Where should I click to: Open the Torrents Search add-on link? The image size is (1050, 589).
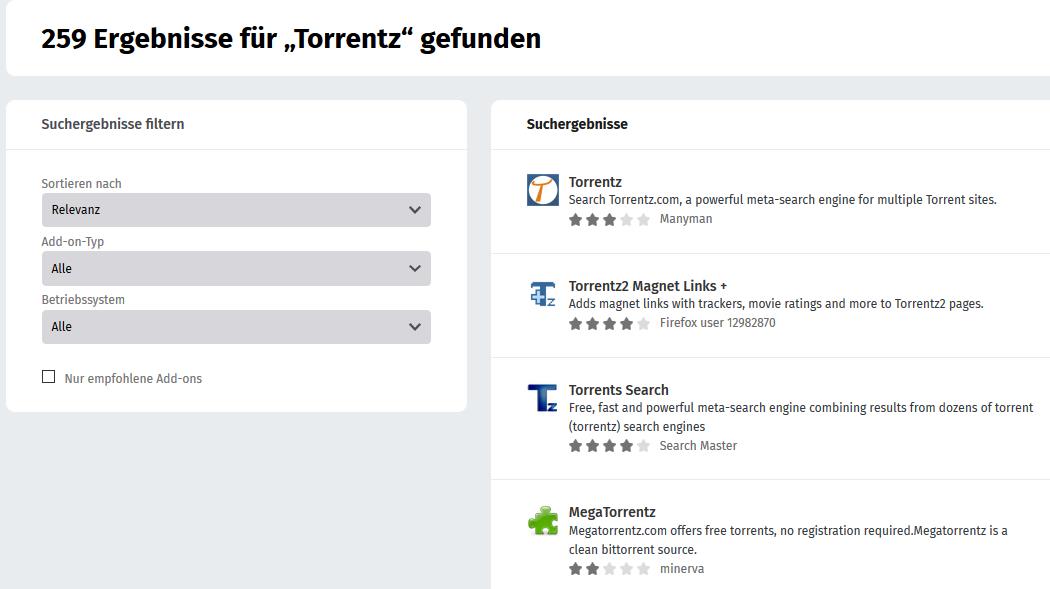618,390
